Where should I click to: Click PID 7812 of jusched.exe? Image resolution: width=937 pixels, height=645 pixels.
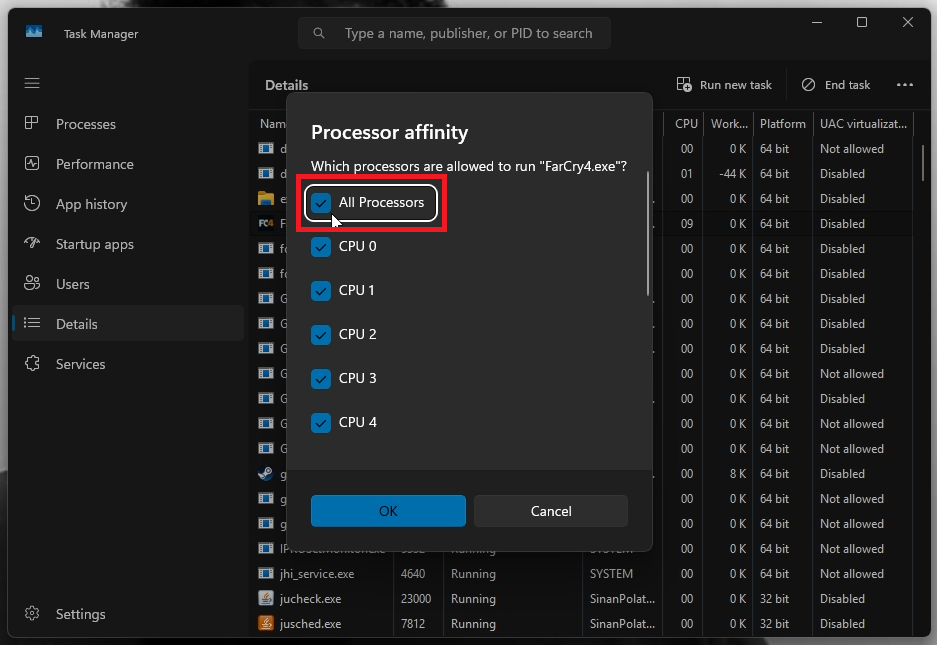click(x=413, y=623)
